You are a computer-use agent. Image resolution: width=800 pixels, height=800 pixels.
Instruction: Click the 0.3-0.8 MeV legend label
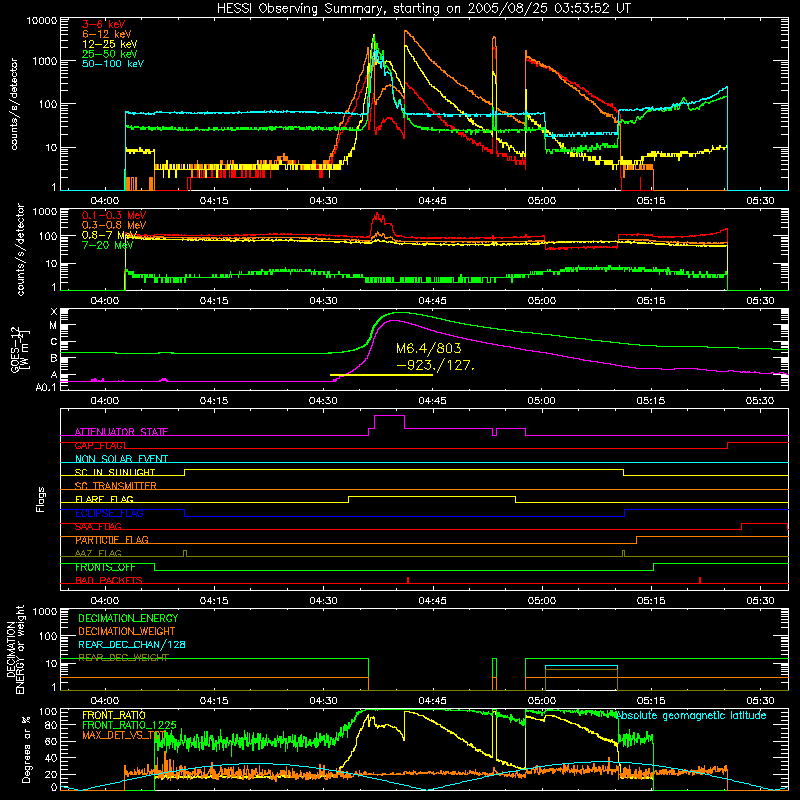114,225
